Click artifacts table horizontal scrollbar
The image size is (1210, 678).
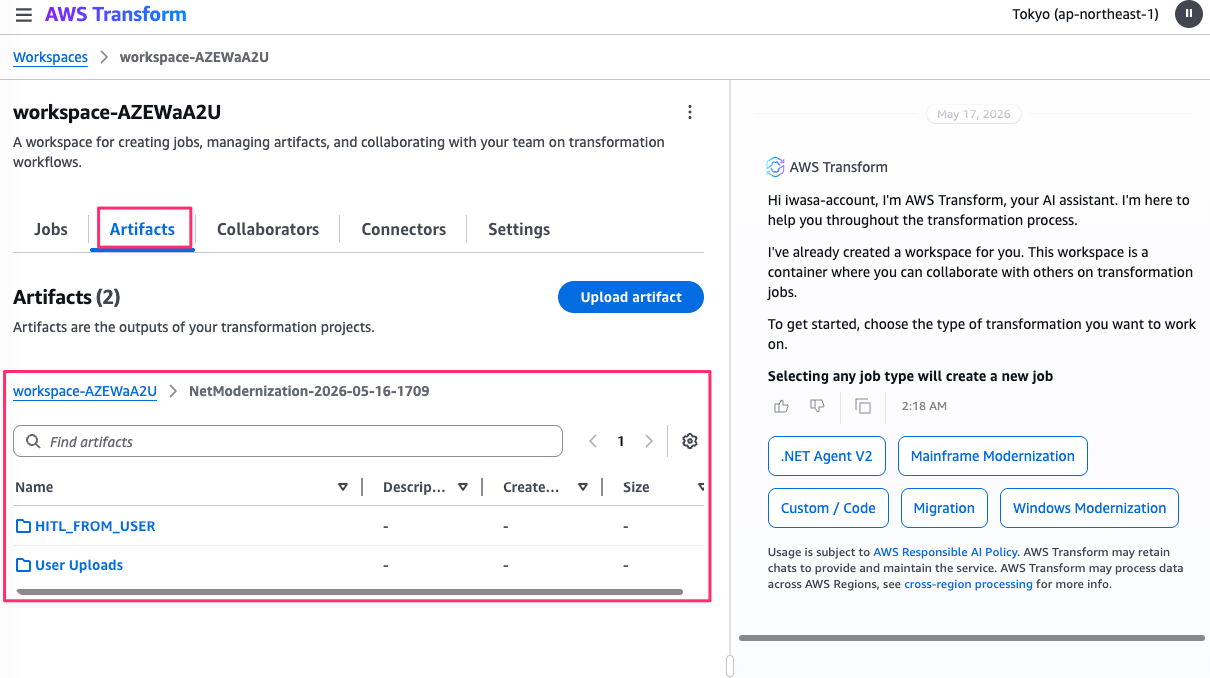[350, 592]
